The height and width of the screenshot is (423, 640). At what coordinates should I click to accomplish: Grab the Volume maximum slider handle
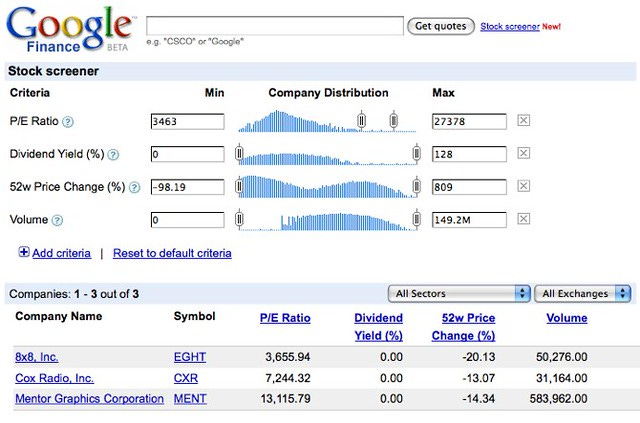point(416,219)
